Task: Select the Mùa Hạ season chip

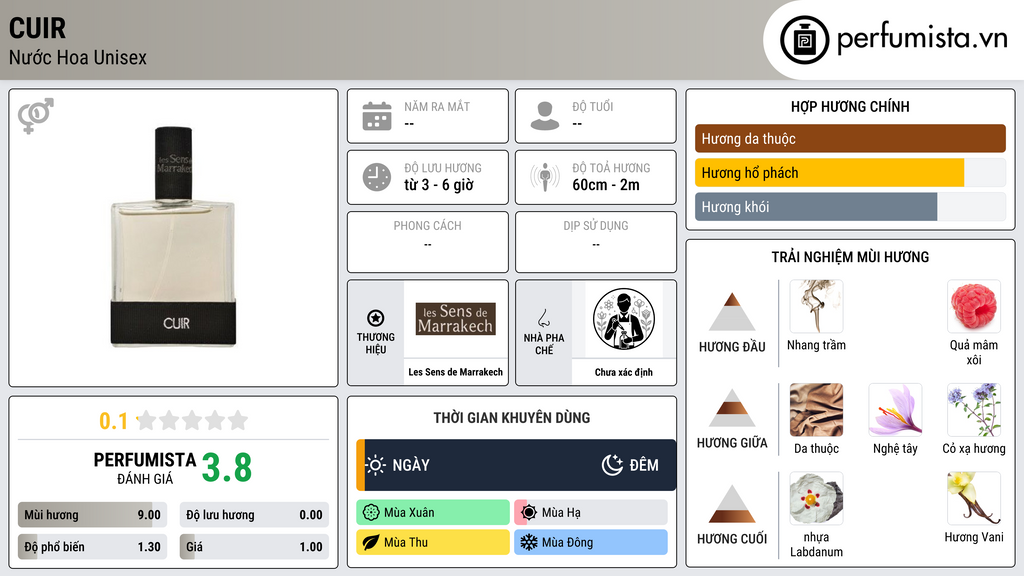Action: coord(591,513)
